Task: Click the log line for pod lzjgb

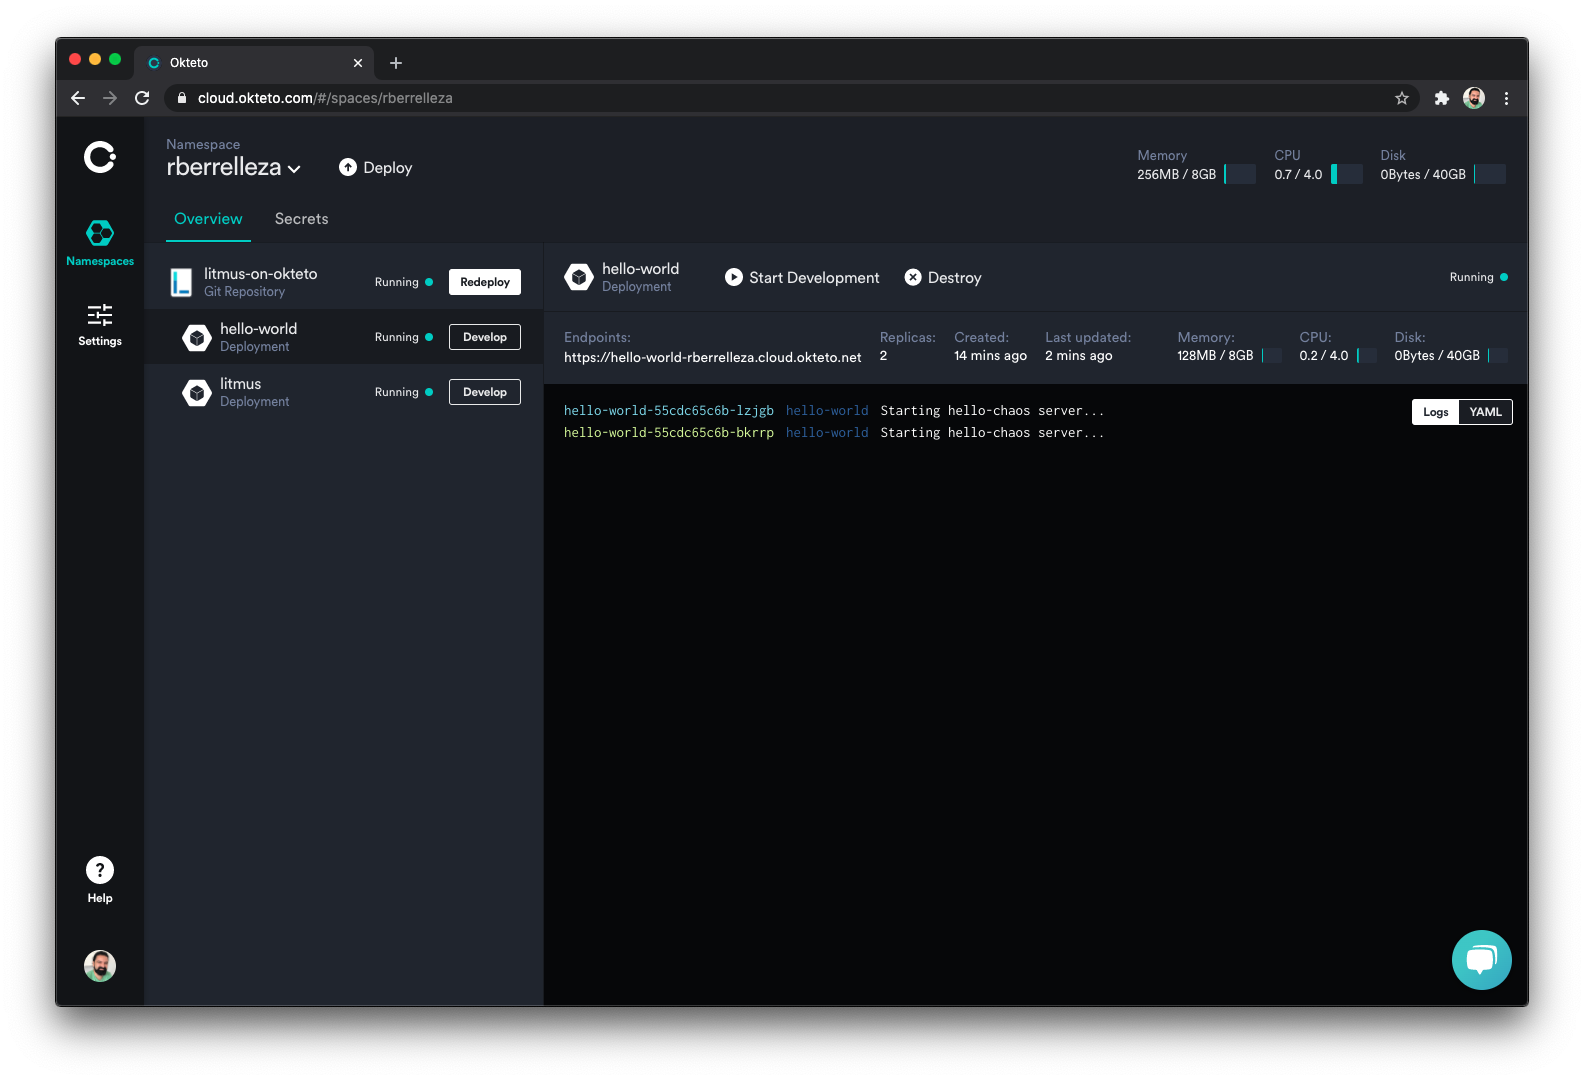Action: 834,411
